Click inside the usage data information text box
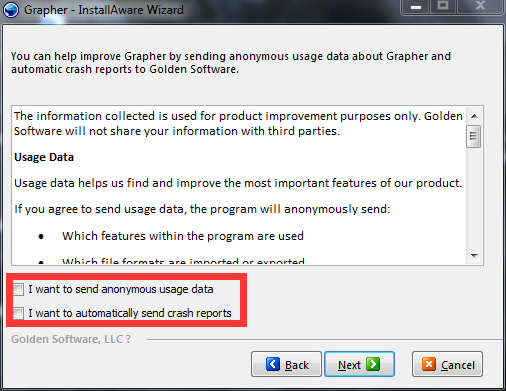The height and width of the screenshot is (391, 506). pos(239,185)
